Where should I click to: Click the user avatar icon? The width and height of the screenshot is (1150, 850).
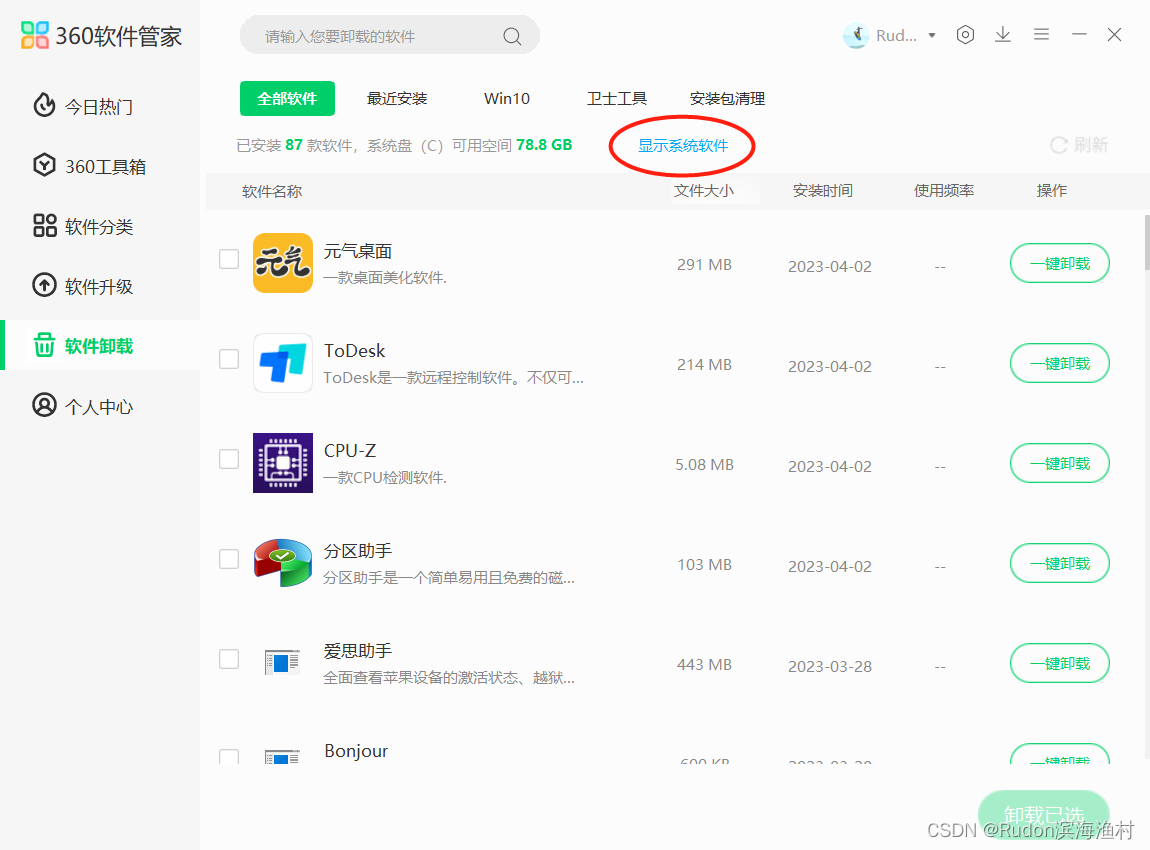tap(856, 35)
